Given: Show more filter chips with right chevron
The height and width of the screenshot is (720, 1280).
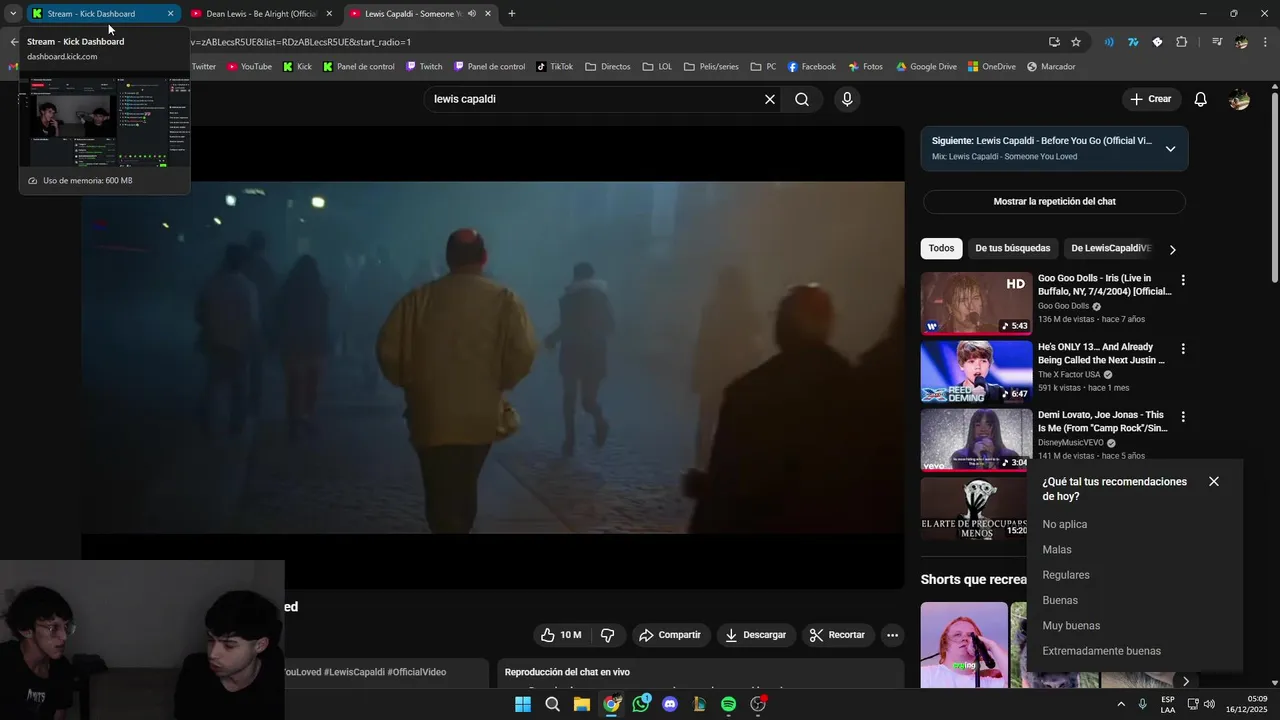Looking at the screenshot, I should [x=1173, y=249].
